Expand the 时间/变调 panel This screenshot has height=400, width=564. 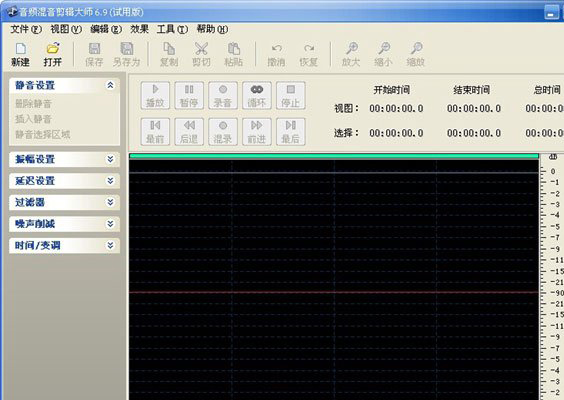(64, 246)
